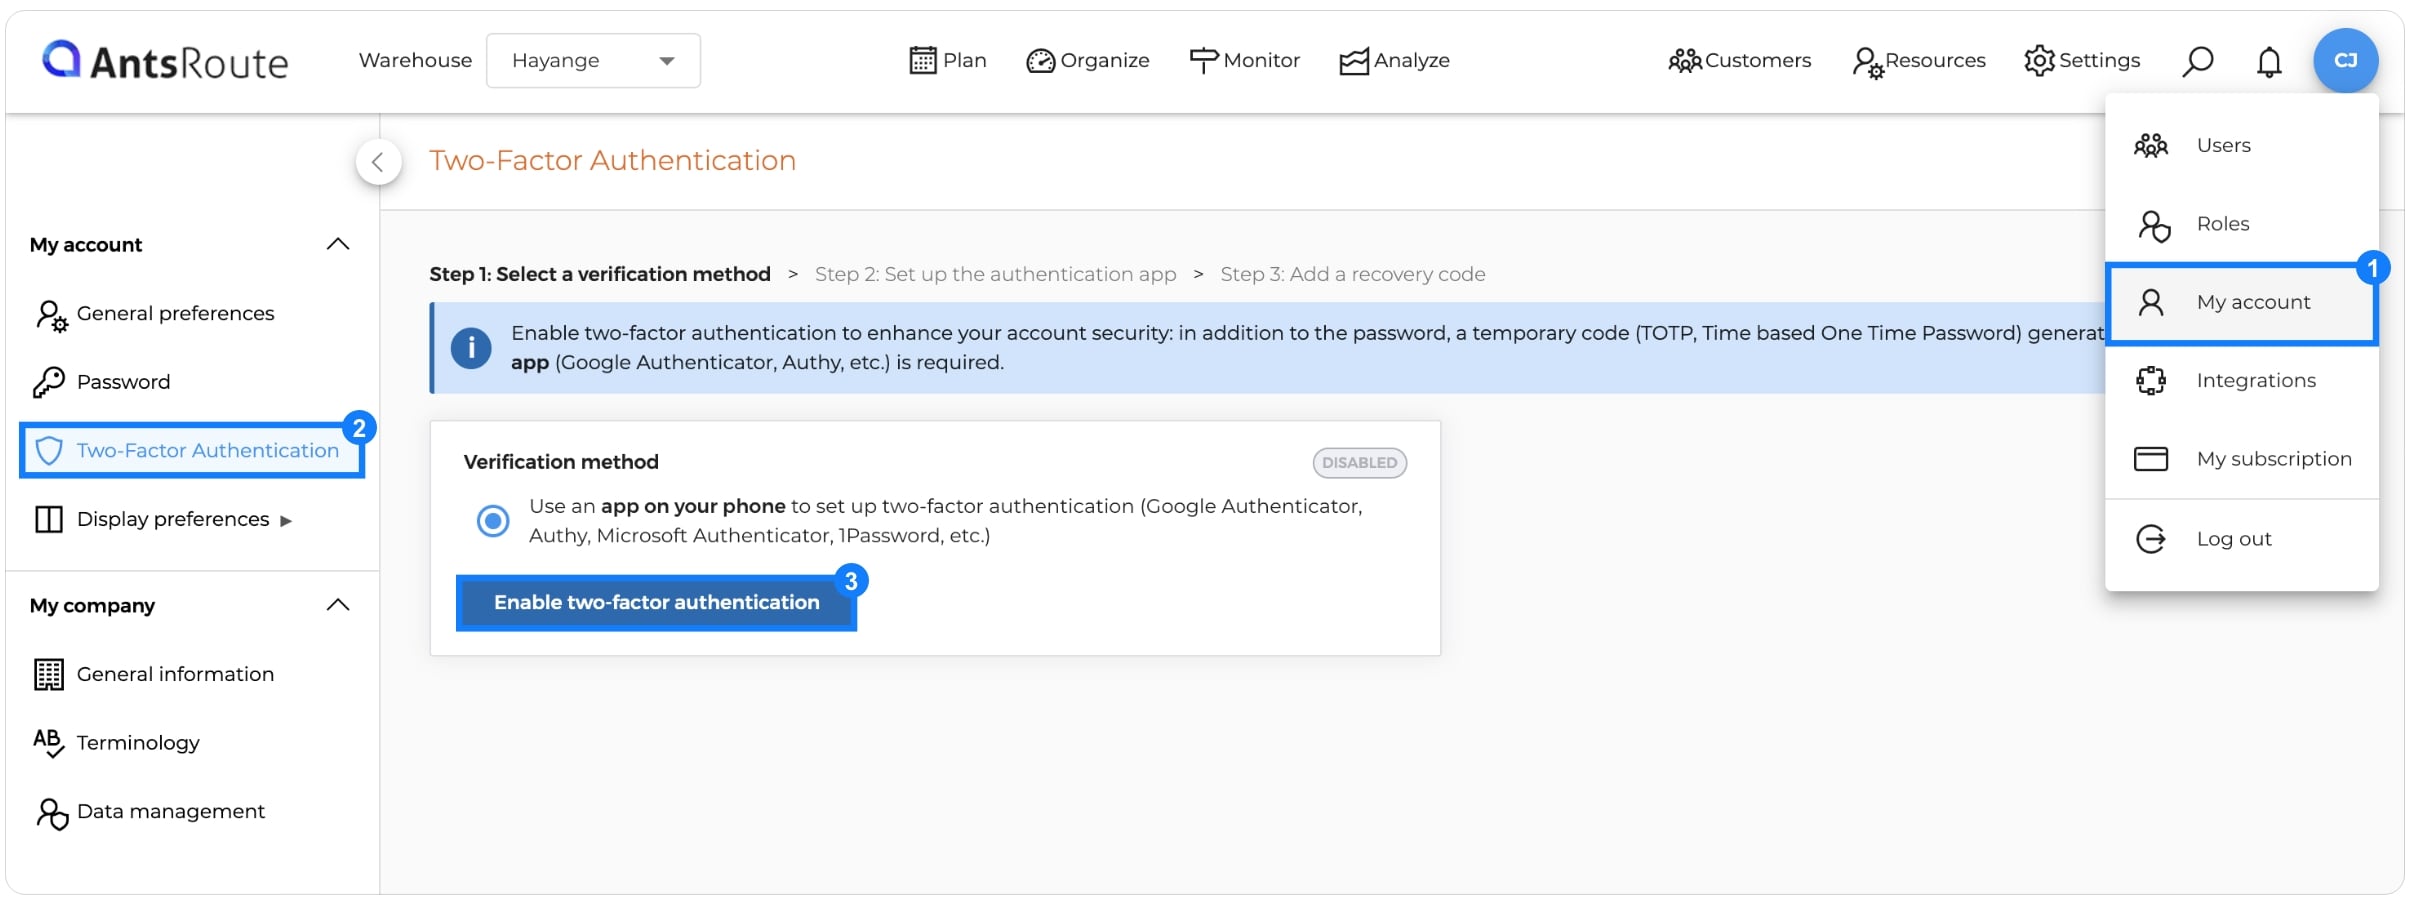Click the AntsRoute logo
The image size is (2410, 903).
(165, 61)
